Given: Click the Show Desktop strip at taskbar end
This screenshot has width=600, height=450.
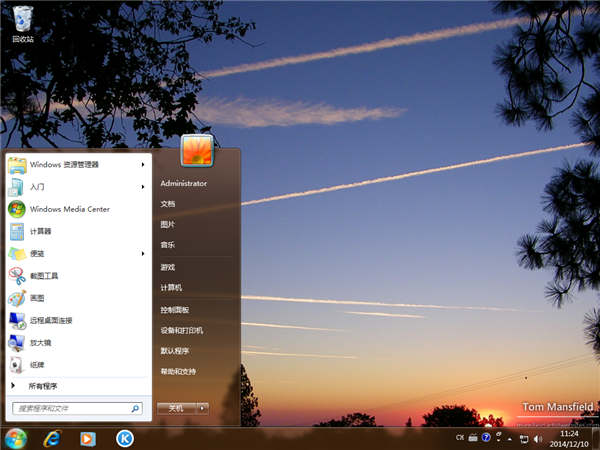Looking at the screenshot, I should pyautogui.click(x=597, y=439).
